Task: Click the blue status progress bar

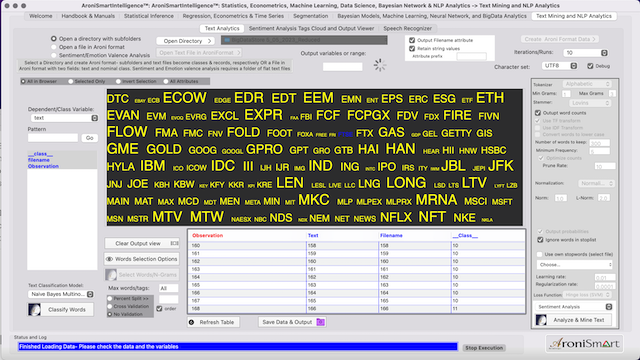Action: tap(238, 347)
